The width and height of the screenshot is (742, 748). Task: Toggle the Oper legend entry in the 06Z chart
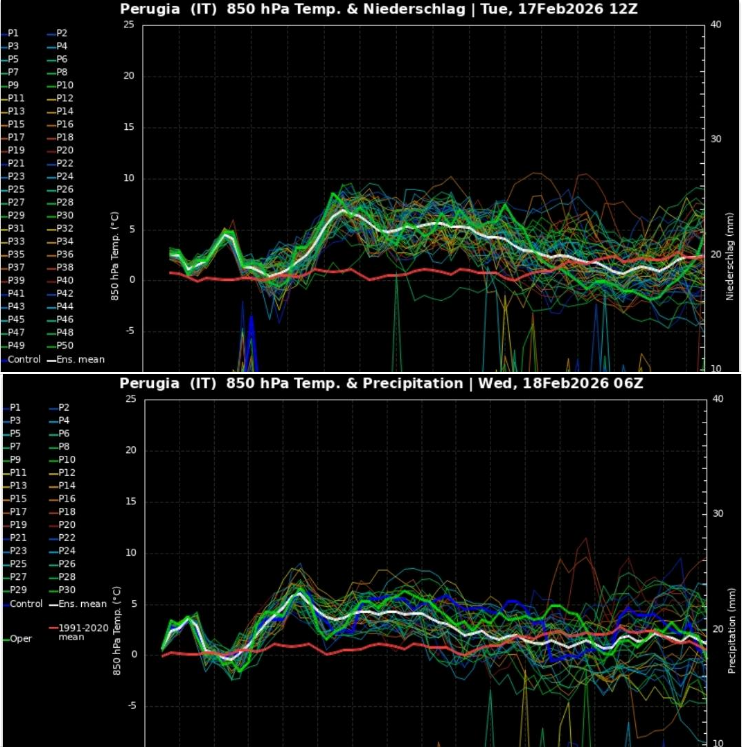point(21,638)
